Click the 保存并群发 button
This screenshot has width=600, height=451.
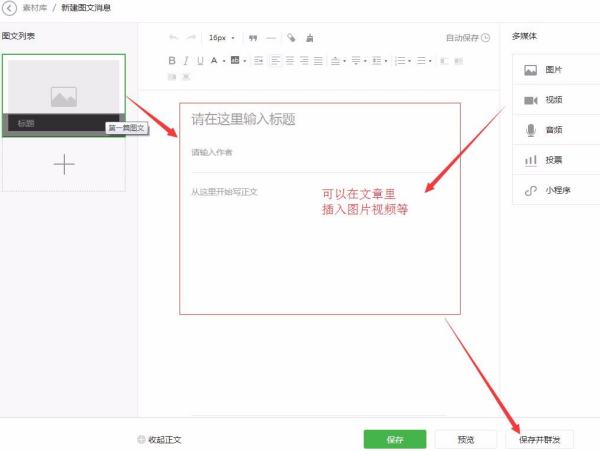pos(540,439)
